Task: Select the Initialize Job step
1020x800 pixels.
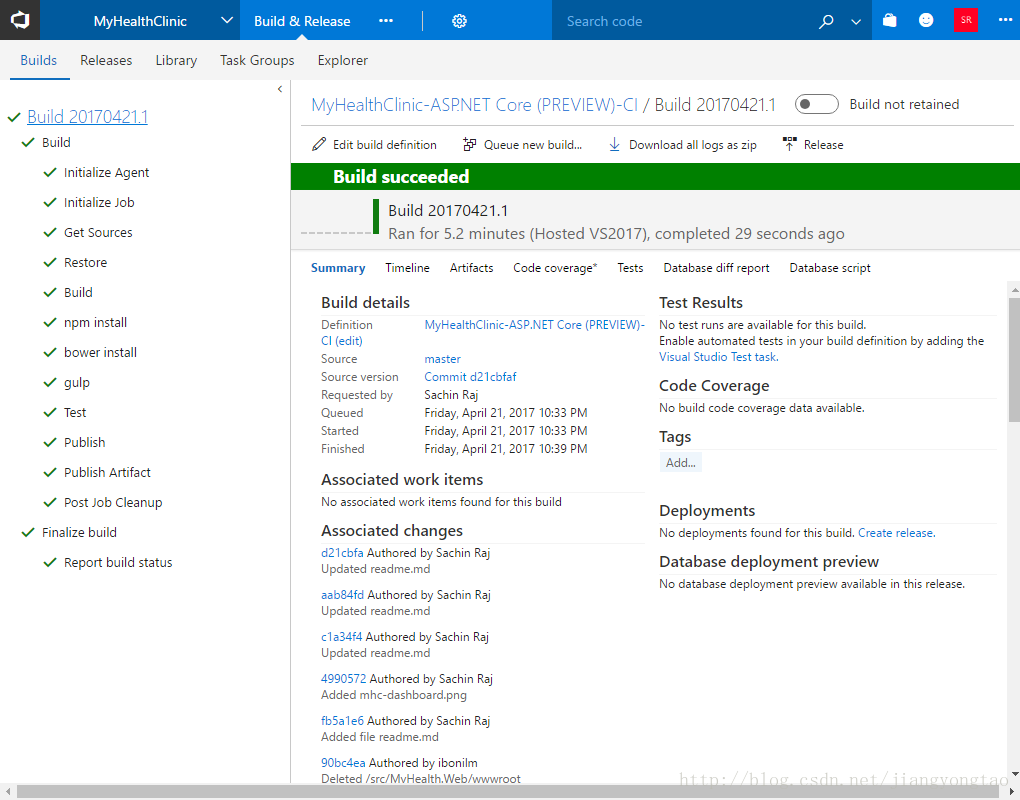Action: point(99,202)
